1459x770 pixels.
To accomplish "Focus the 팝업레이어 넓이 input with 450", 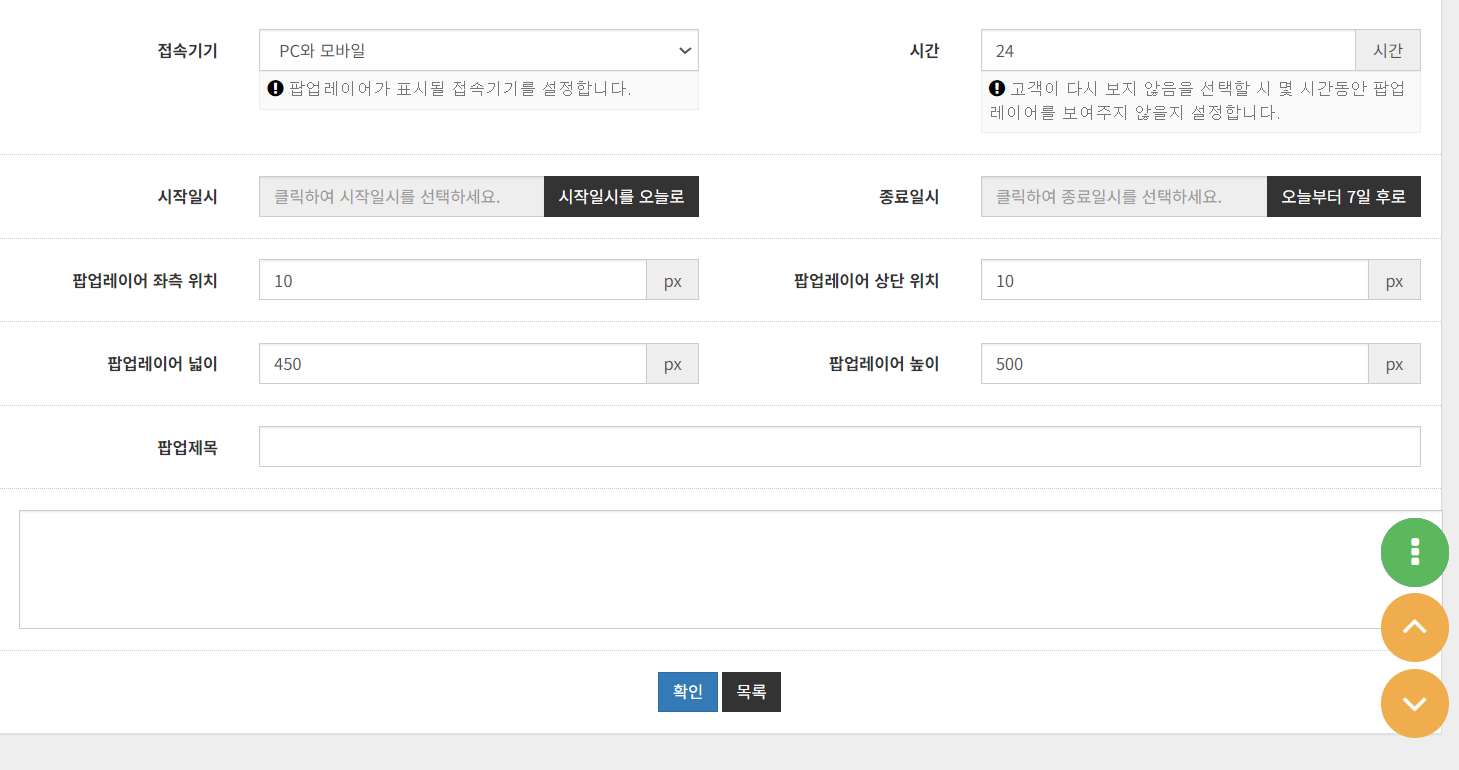I will coord(453,364).
